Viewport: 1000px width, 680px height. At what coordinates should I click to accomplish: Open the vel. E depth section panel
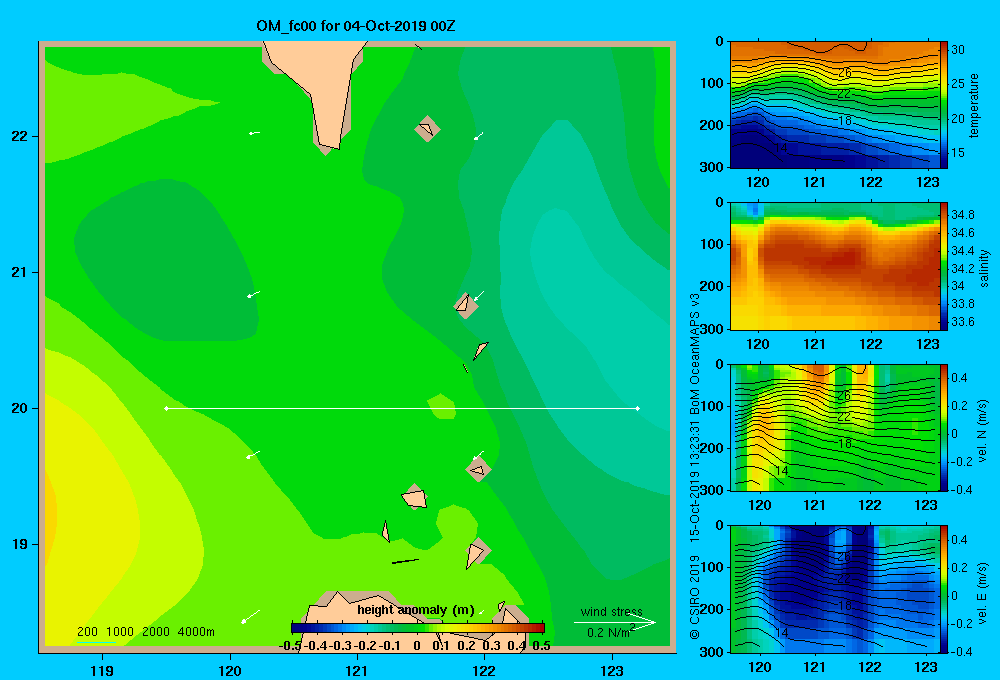tap(834, 588)
